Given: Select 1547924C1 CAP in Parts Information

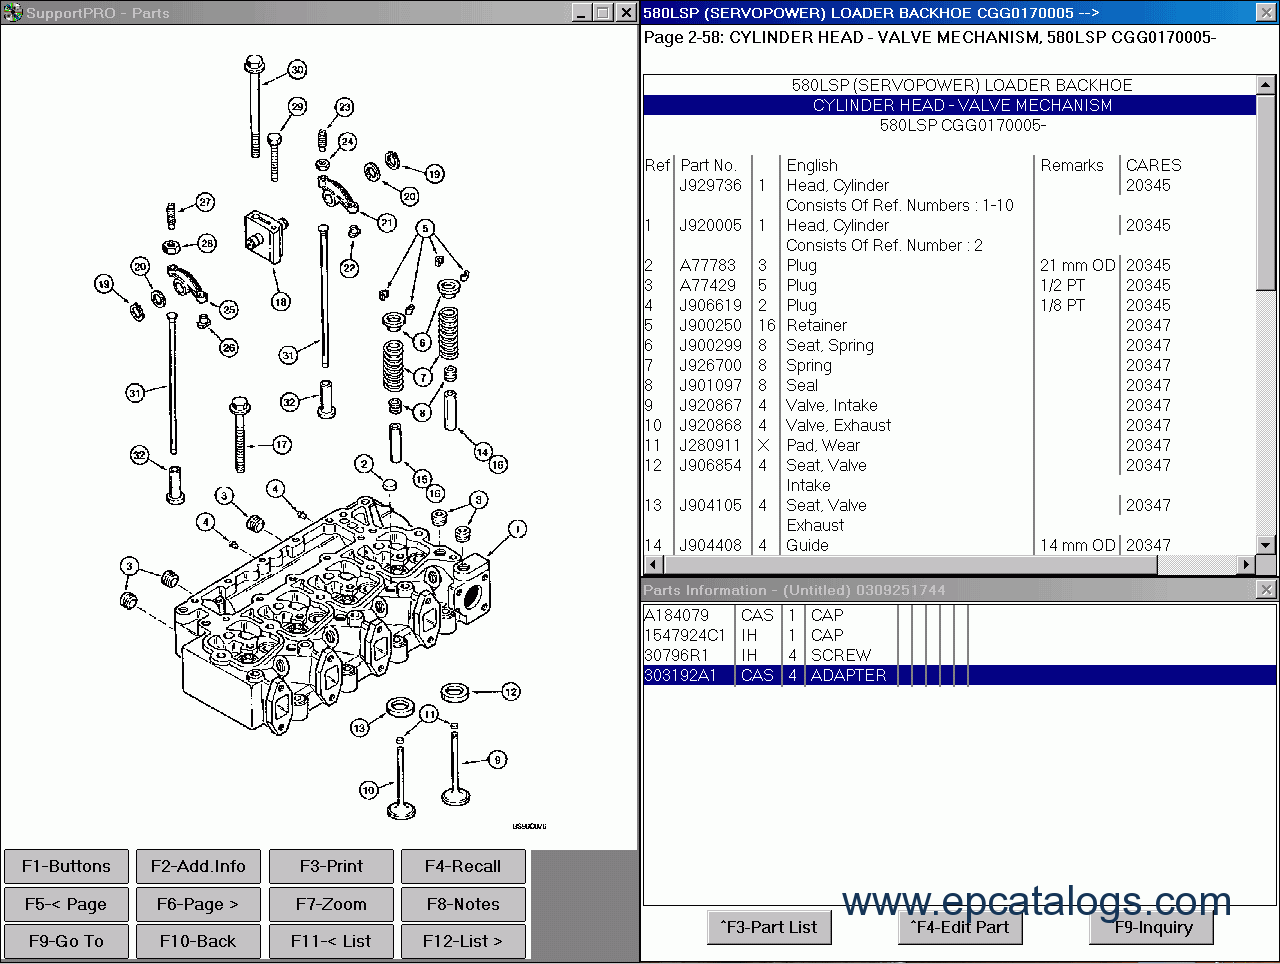Looking at the screenshot, I should point(959,635).
